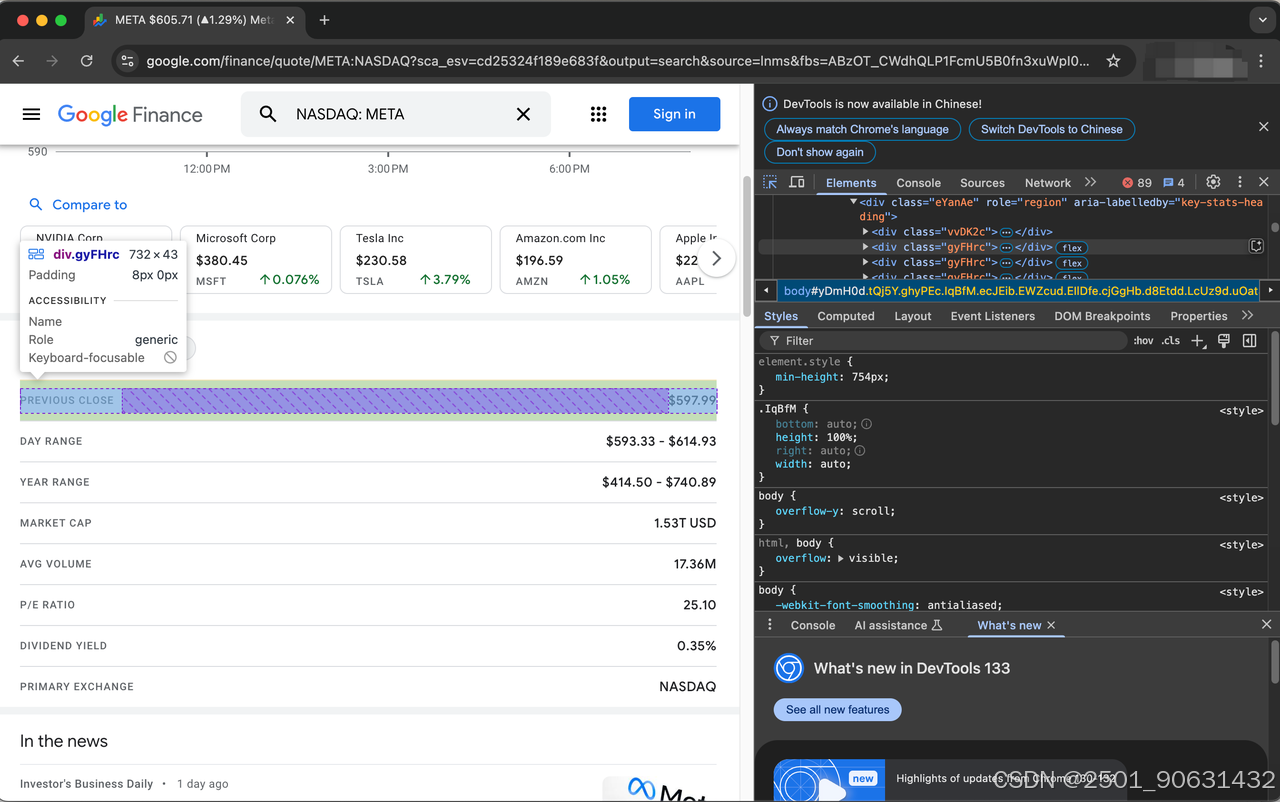Open the Network panel tab
This screenshot has width=1280, height=802.
[x=1047, y=183]
